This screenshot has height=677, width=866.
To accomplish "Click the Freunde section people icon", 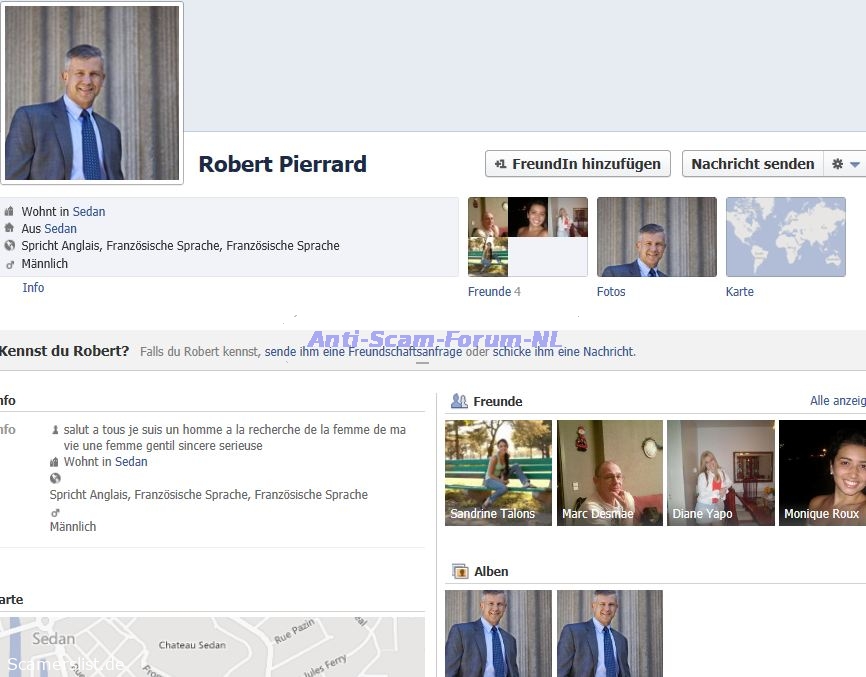I will pyautogui.click(x=459, y=401).
